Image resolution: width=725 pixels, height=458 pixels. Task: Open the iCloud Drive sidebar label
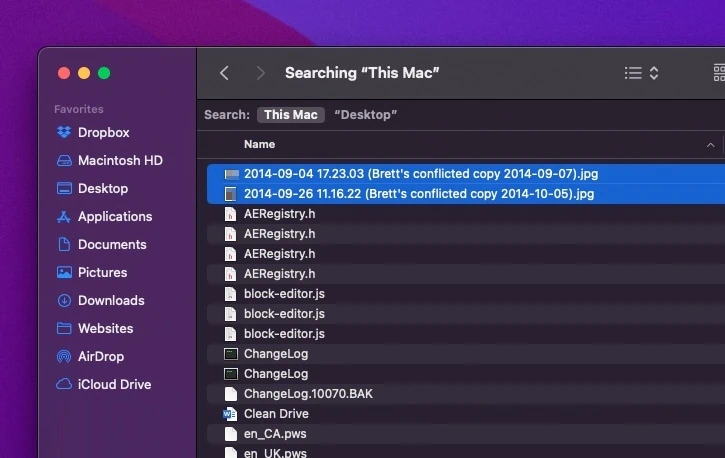(x=114, y=385)
